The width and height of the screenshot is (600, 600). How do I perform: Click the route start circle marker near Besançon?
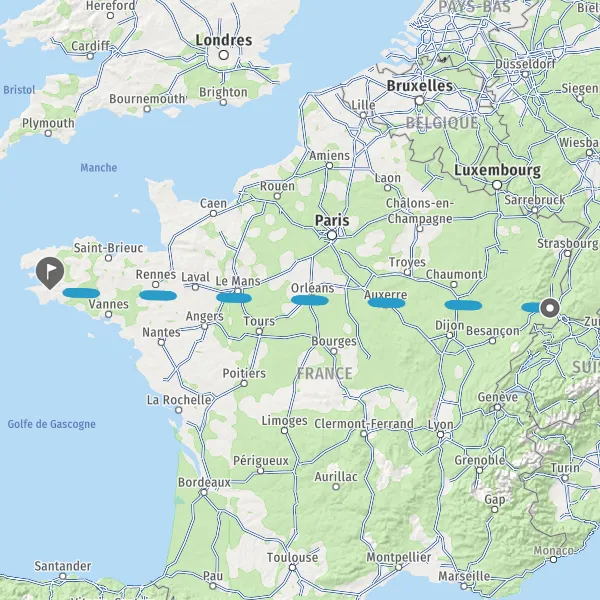550,308
